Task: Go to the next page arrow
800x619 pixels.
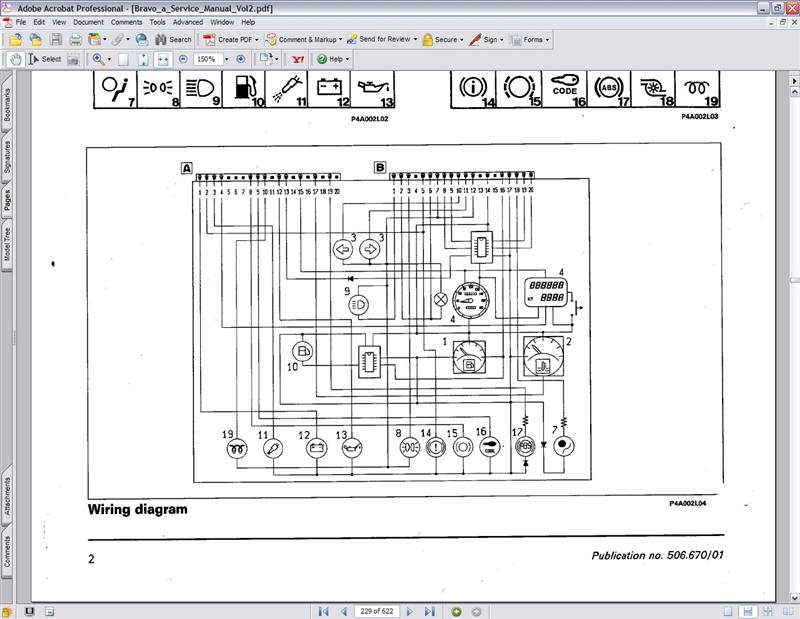Action: (408, 611)
